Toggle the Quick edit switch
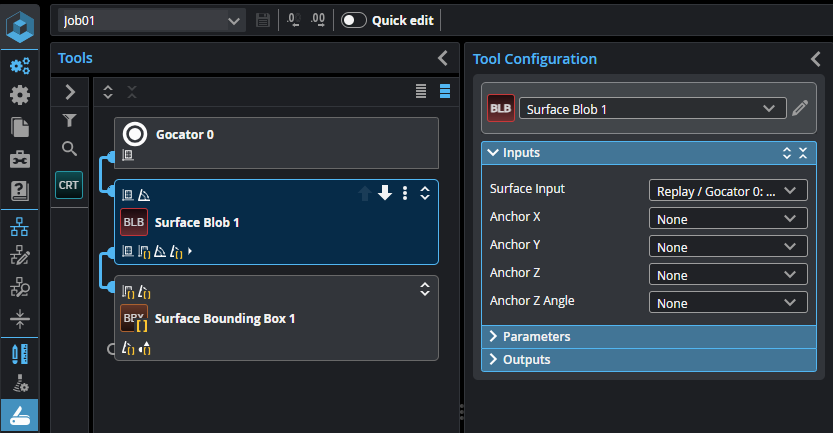Viewport: 833px width, 433px height. click(x=353, y=20)
